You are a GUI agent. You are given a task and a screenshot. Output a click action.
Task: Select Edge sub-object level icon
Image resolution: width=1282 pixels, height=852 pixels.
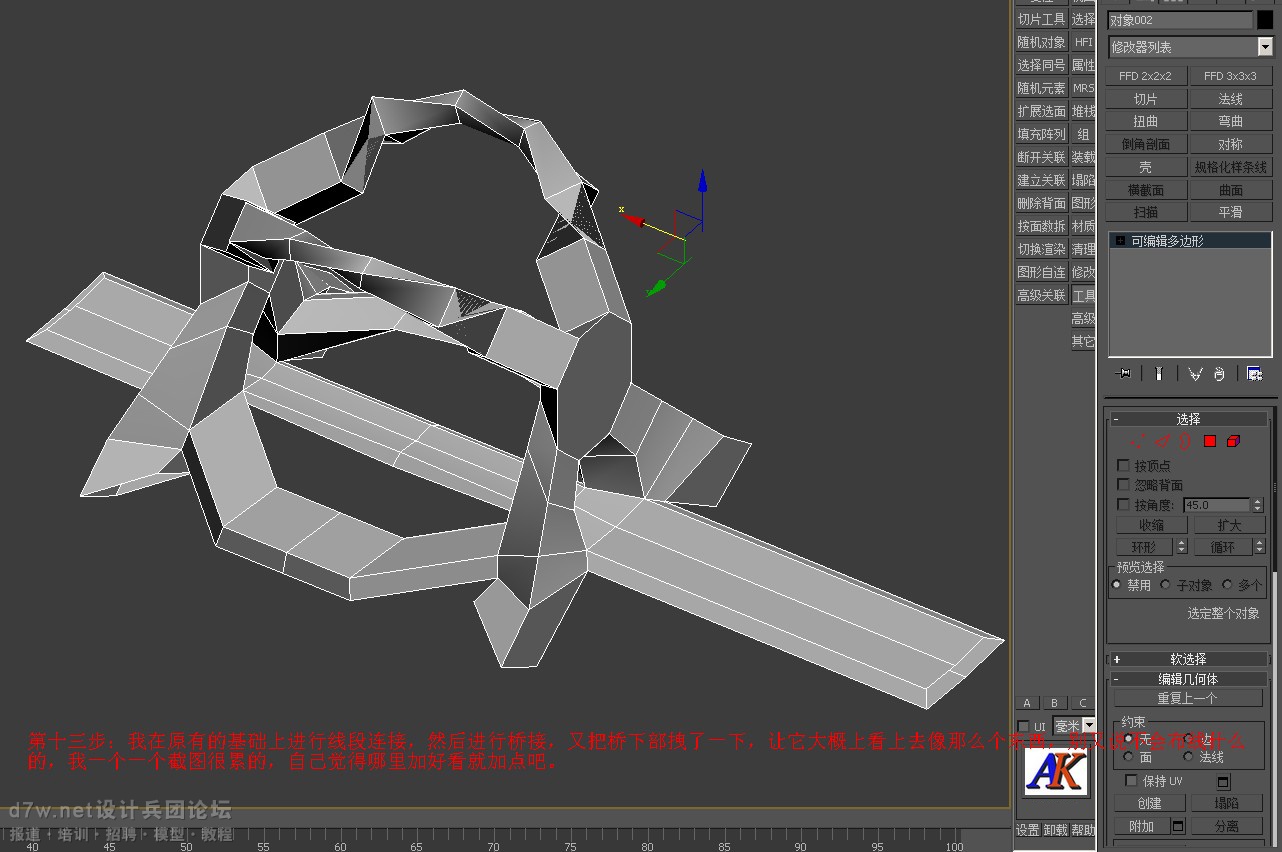tap(1162, 441)
